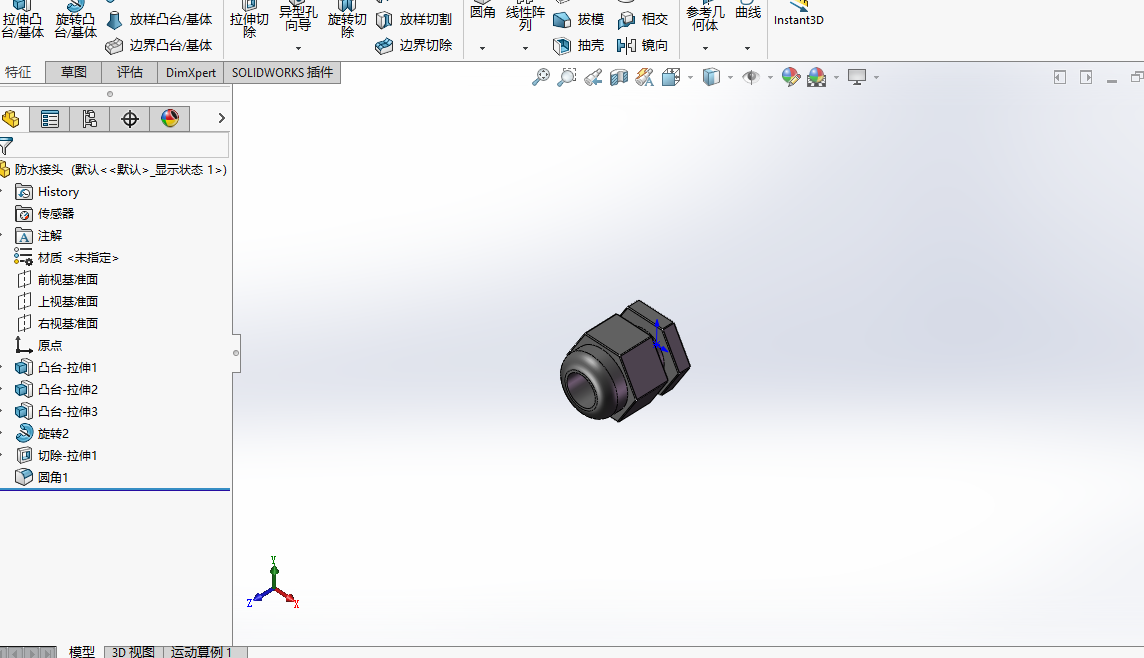
Task: Open Apply Scene dropdown arrow
Action: pyautogui.click(x=836, y=77)
